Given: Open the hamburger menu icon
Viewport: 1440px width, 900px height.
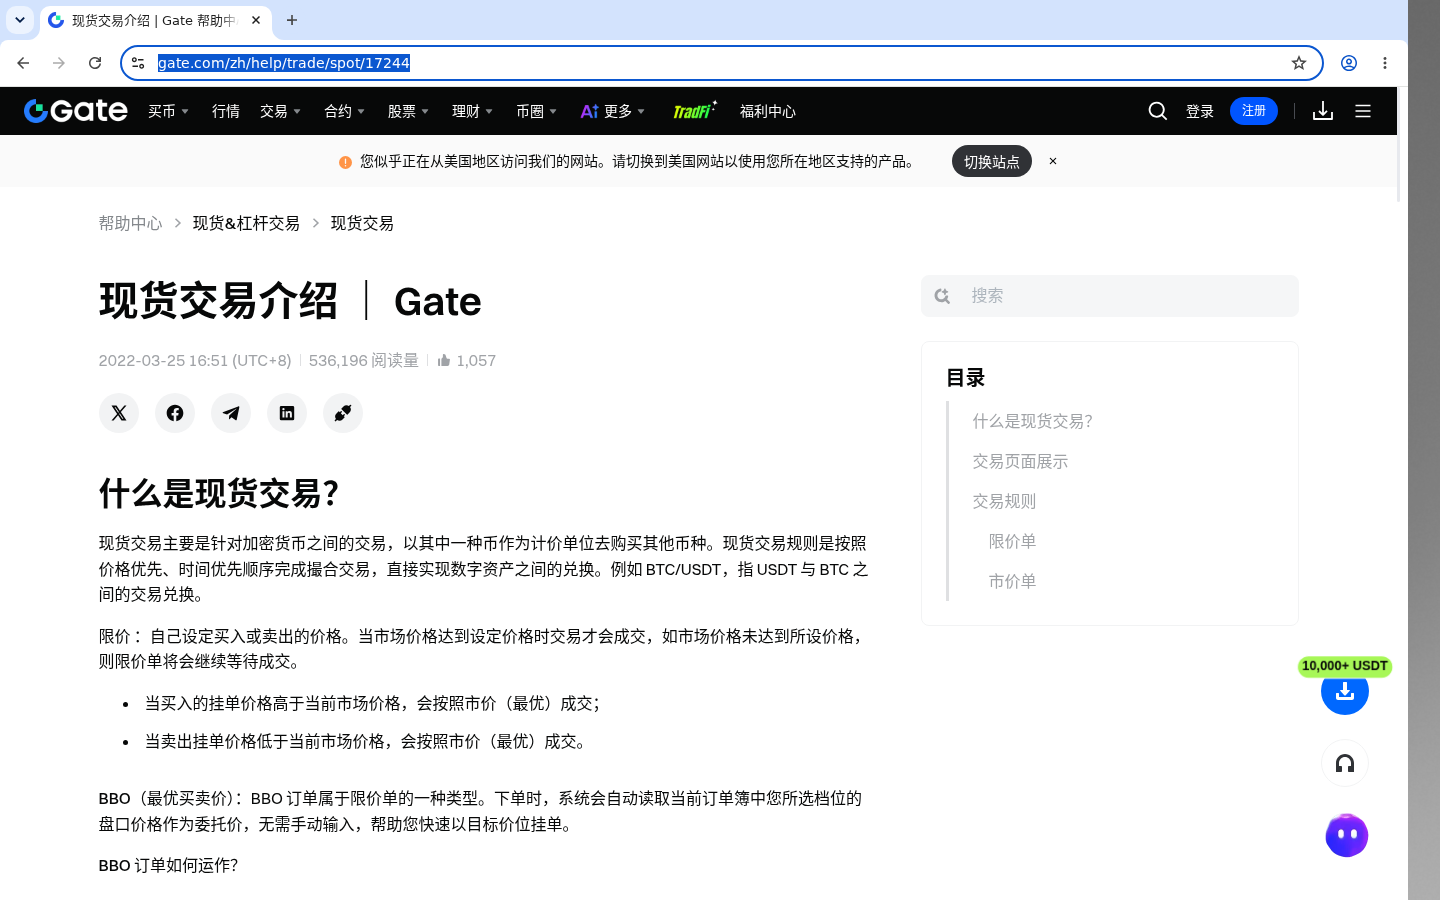Looking at the screenshot, I should [1363, 111].
